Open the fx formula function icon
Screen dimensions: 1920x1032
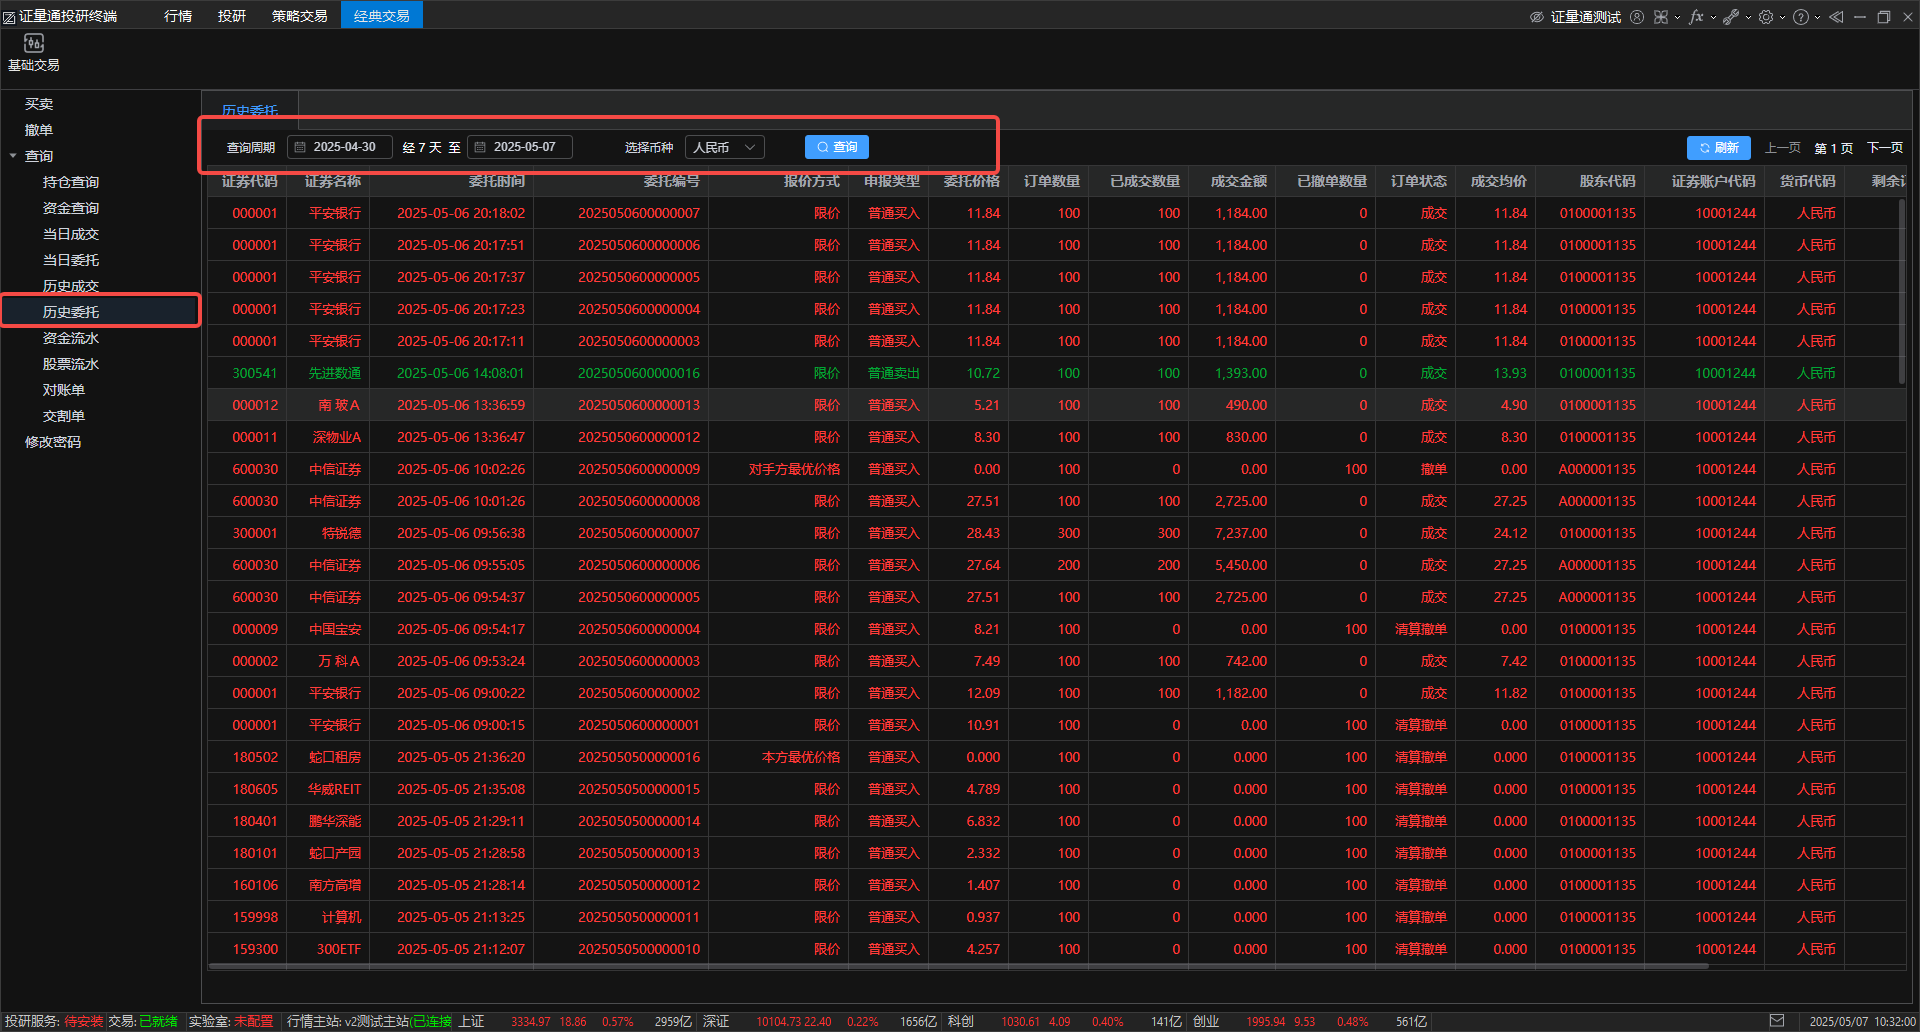tap(1696, 17)
